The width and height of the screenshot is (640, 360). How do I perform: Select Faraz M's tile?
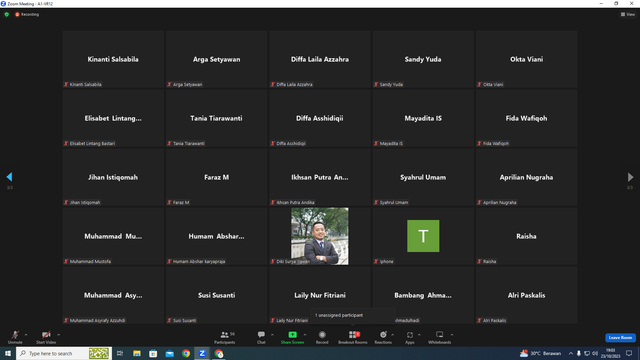coord(216,177)
